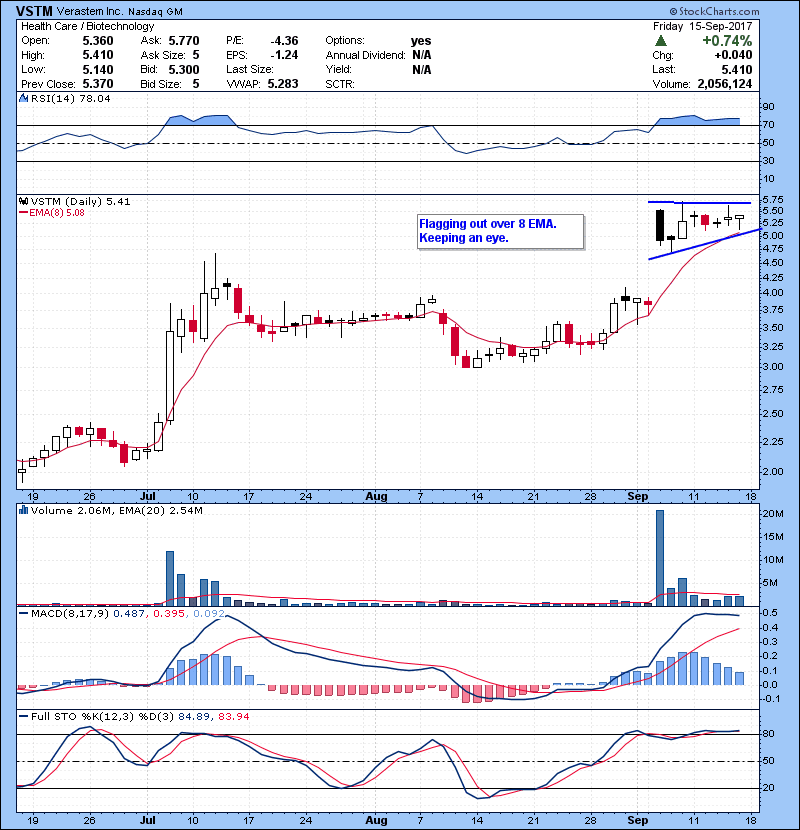Click the tallest volume bar in September
This screenshot has height=830, width=800.
click(660, 558)
